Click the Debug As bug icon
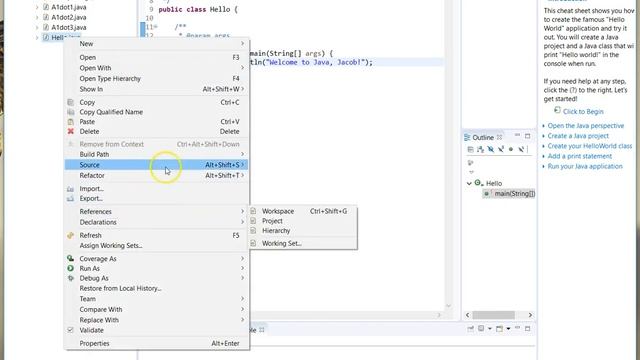 (71, 278)
